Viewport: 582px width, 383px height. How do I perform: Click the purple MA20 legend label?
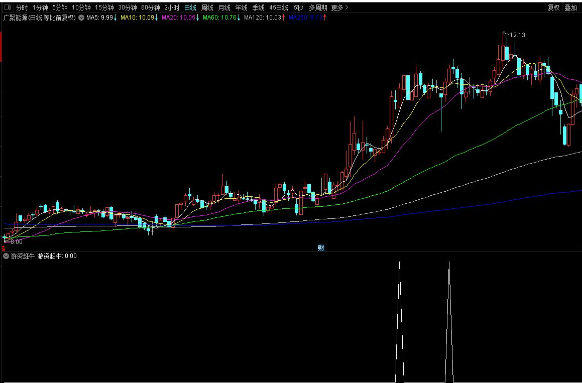pos(179,17)
